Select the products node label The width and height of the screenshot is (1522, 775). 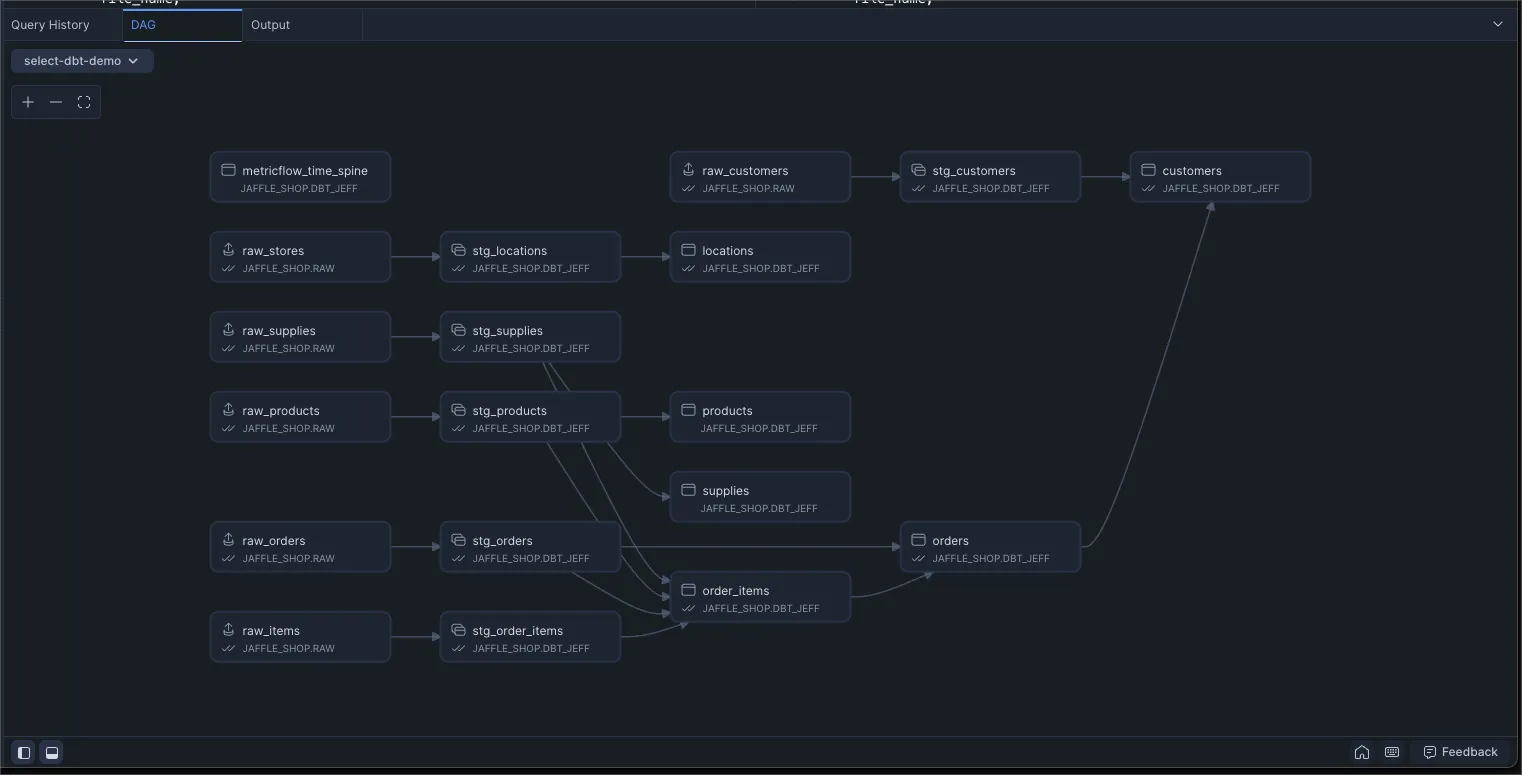727,411
